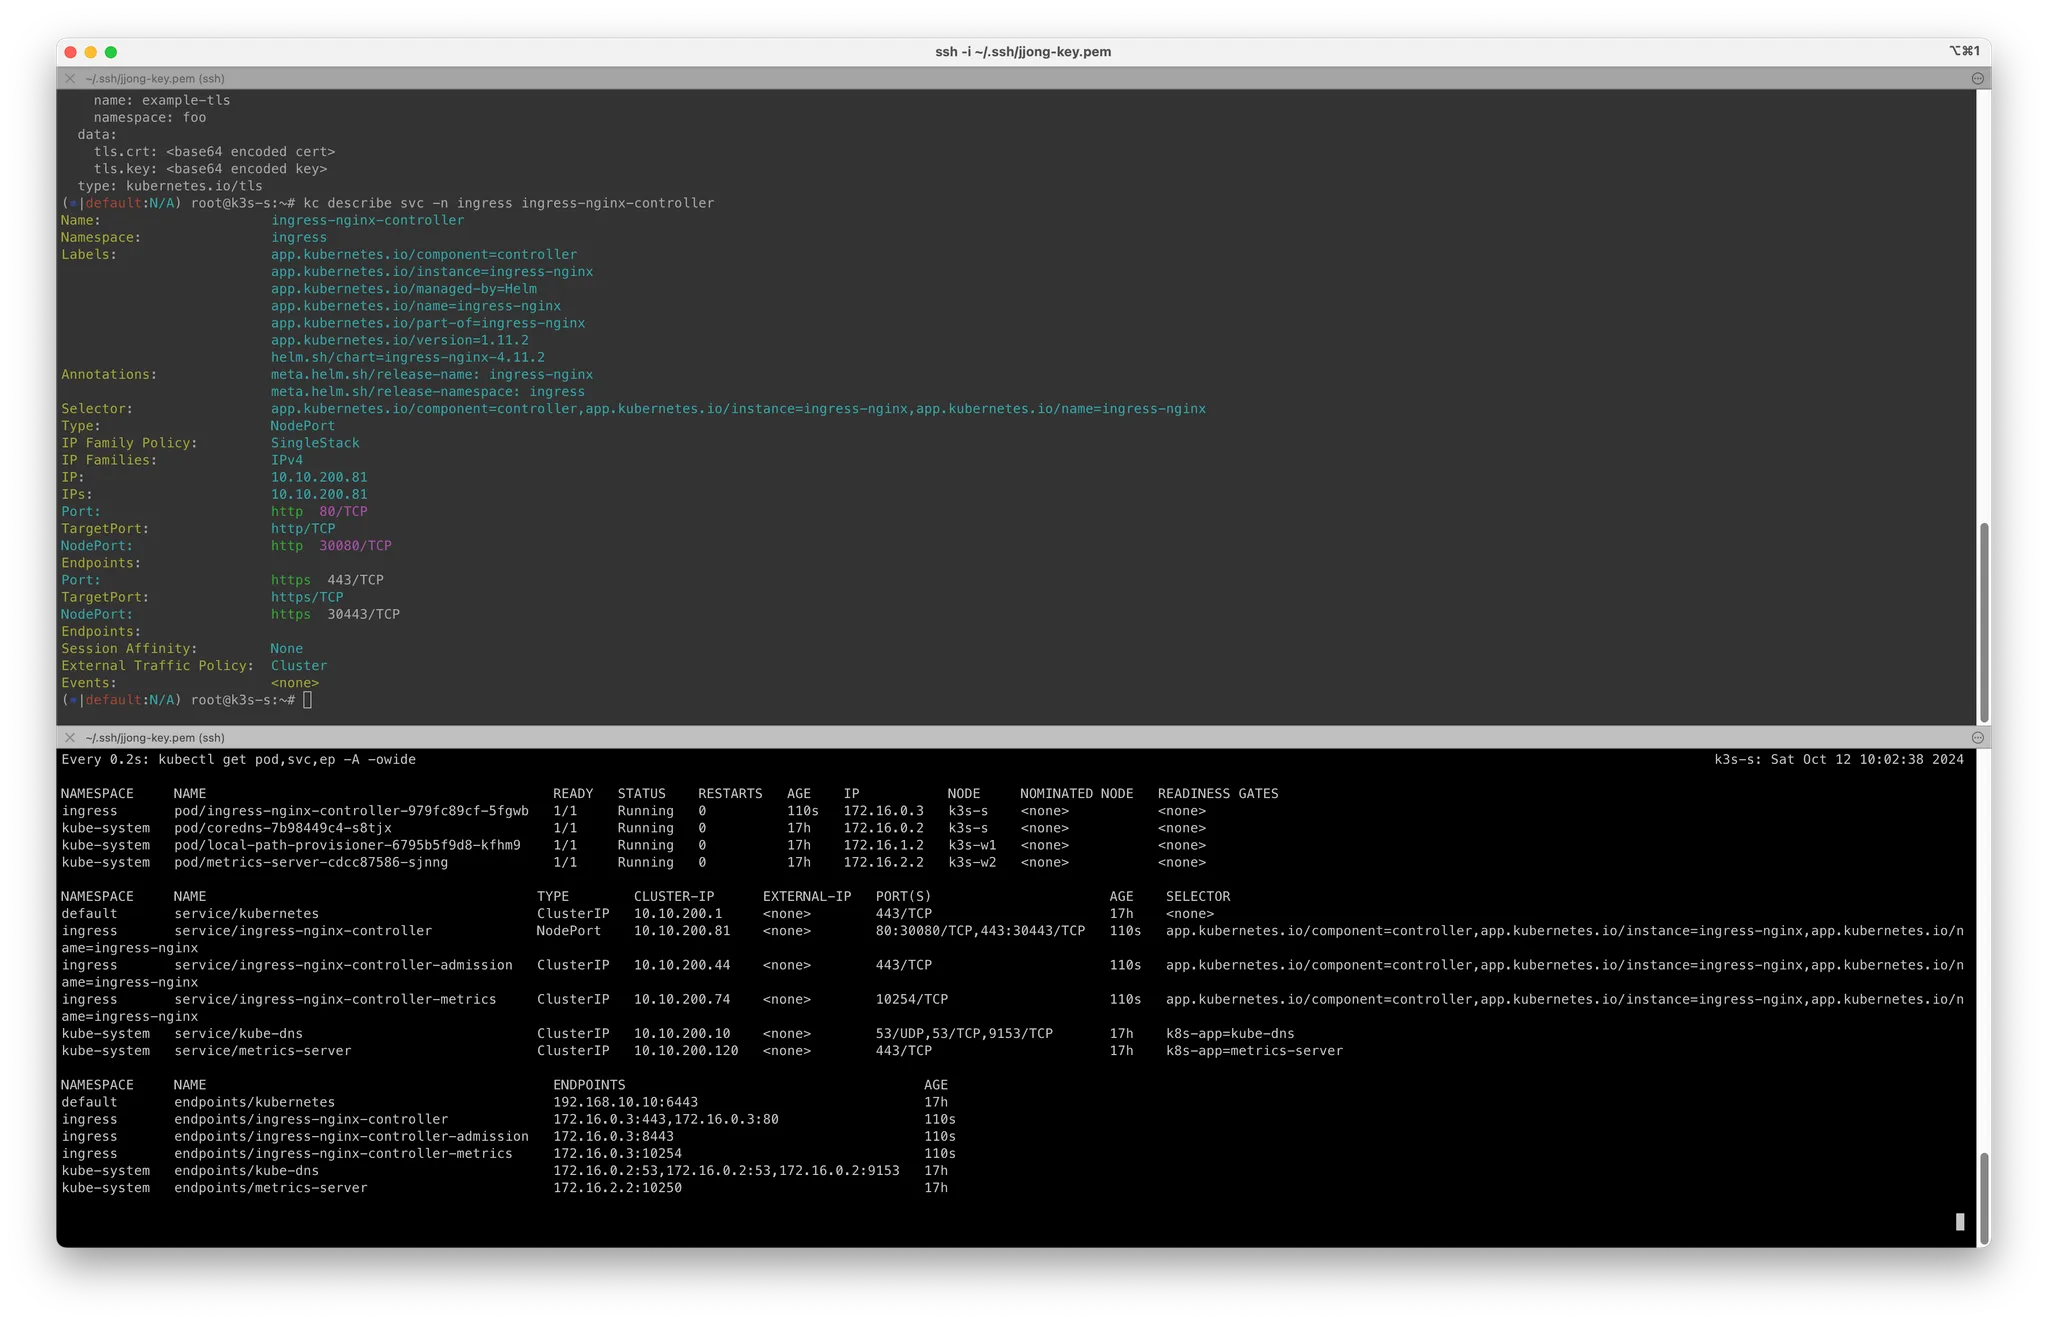Select the bottom pane title '~/.ssh/jjong-key.pem (ssh)'
The height and width of the screenshot is (1322, 2048).
[x=155, y=737]
